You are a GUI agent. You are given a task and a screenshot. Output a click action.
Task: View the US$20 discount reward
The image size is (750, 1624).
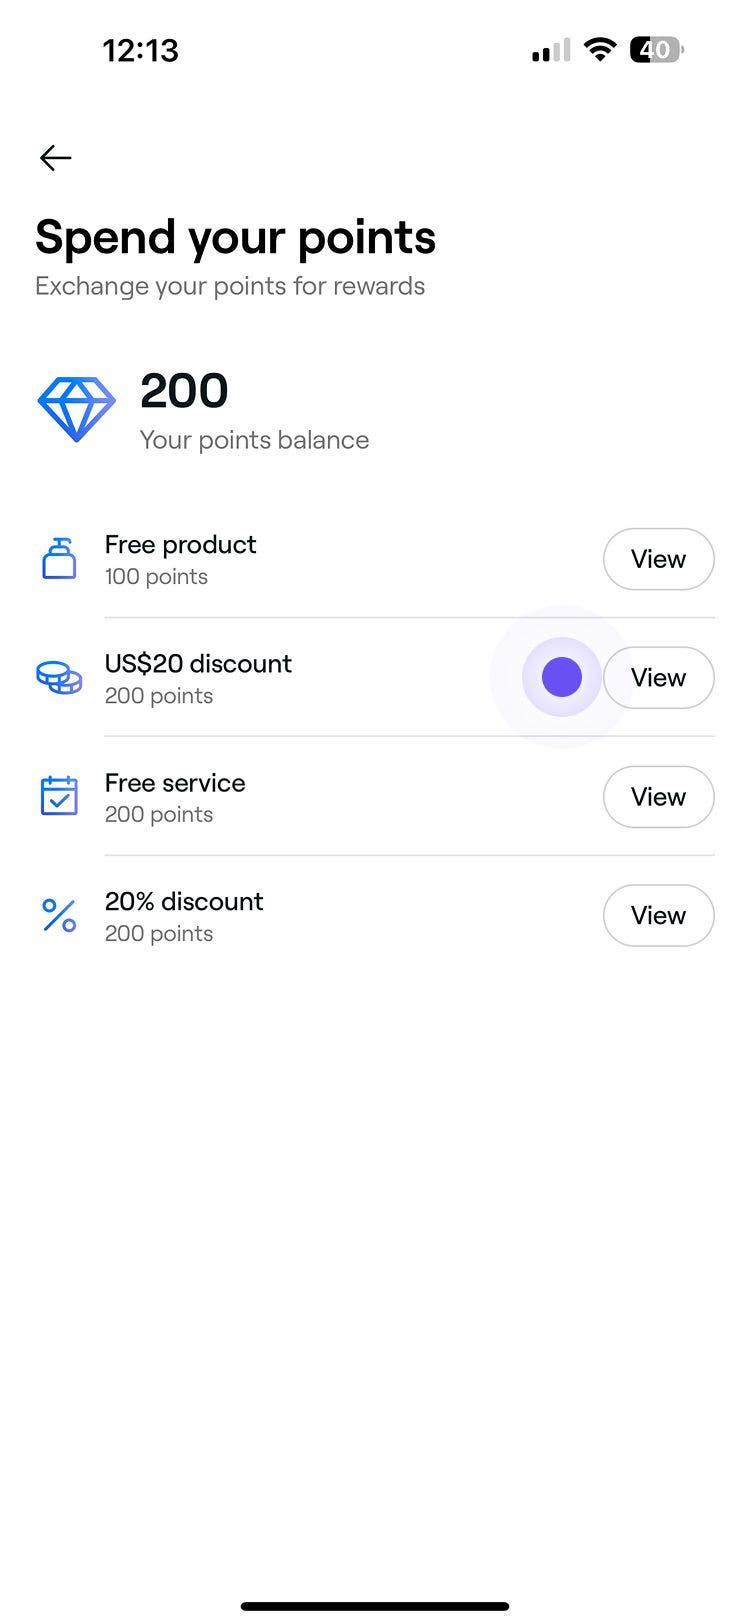coord(658,678)
